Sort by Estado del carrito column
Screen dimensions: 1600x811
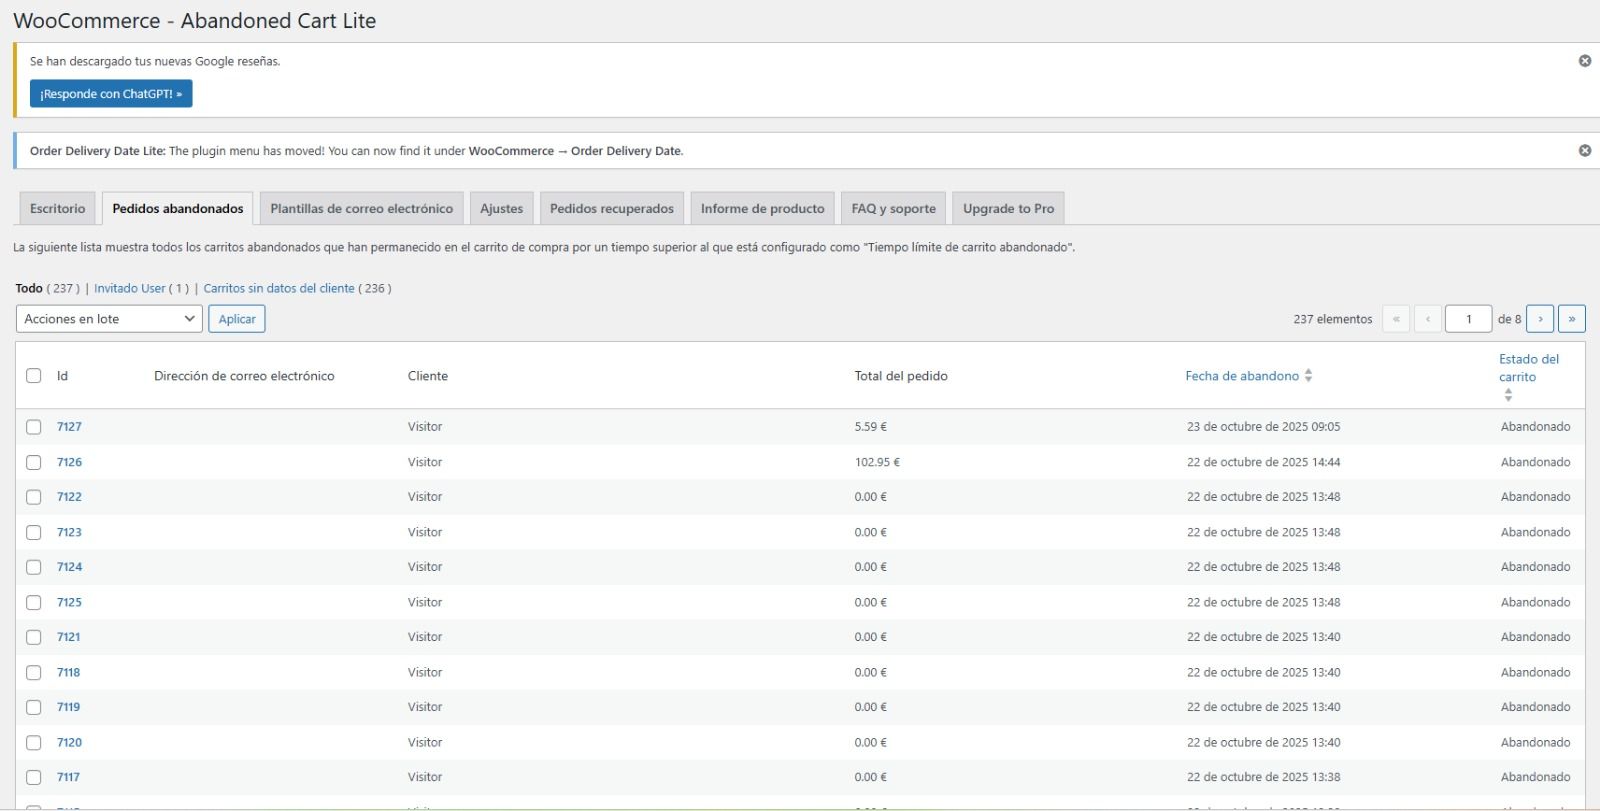tap(1528, 368)
